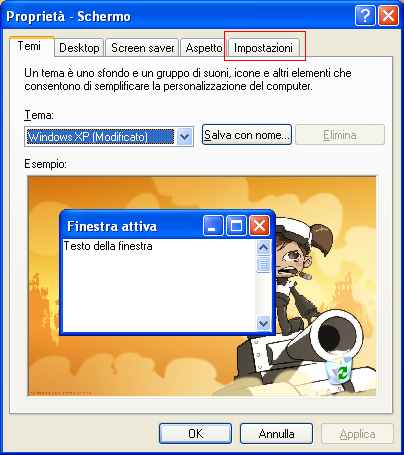Click the preview scrollbar down arrow
The height and width of the screenshot is (455, 404).
pos(264,323)
